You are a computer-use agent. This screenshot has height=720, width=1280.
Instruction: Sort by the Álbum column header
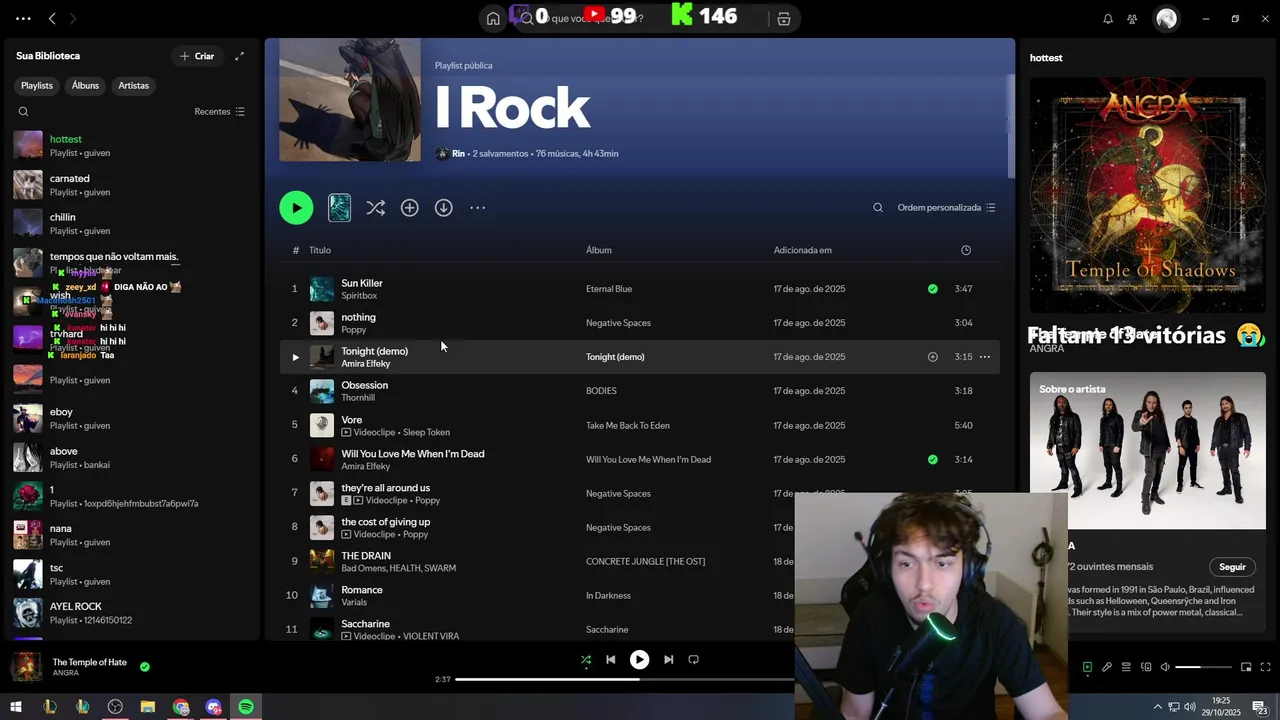click(x=599, y=250)
